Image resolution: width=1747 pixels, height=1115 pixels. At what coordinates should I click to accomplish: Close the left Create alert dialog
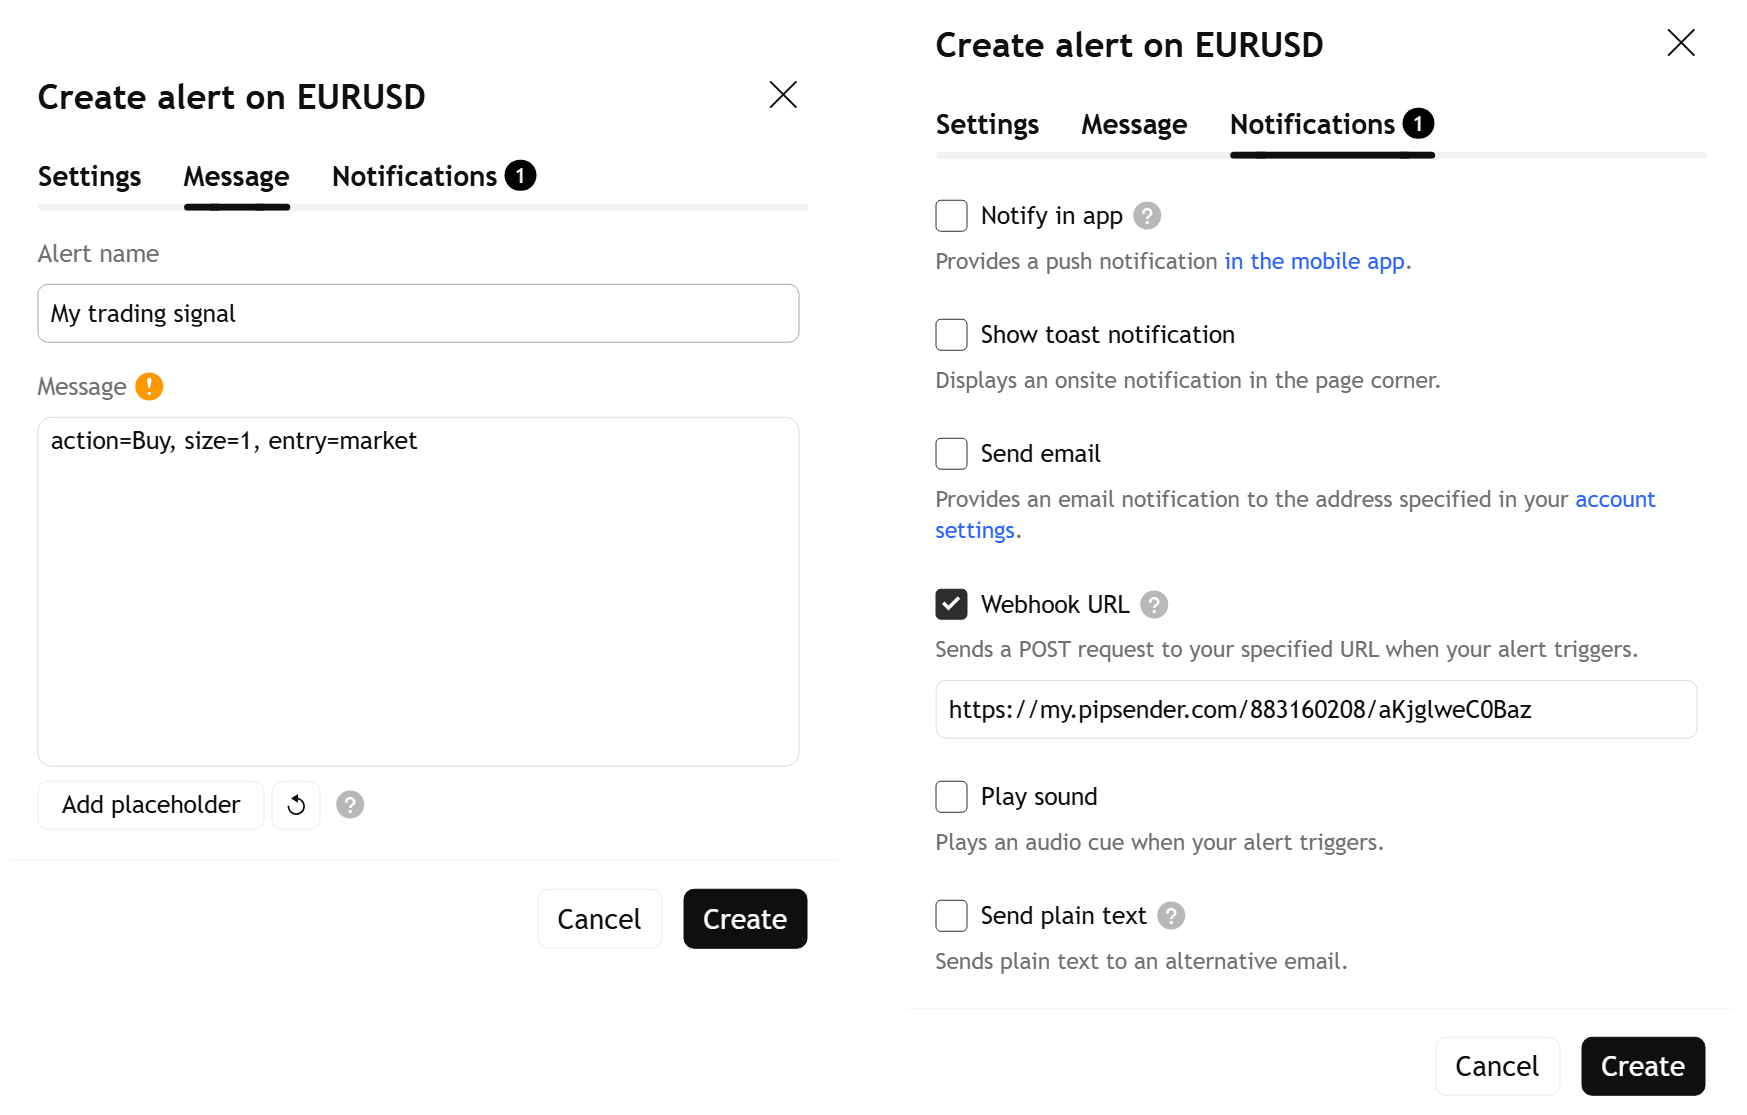point(782,95)
